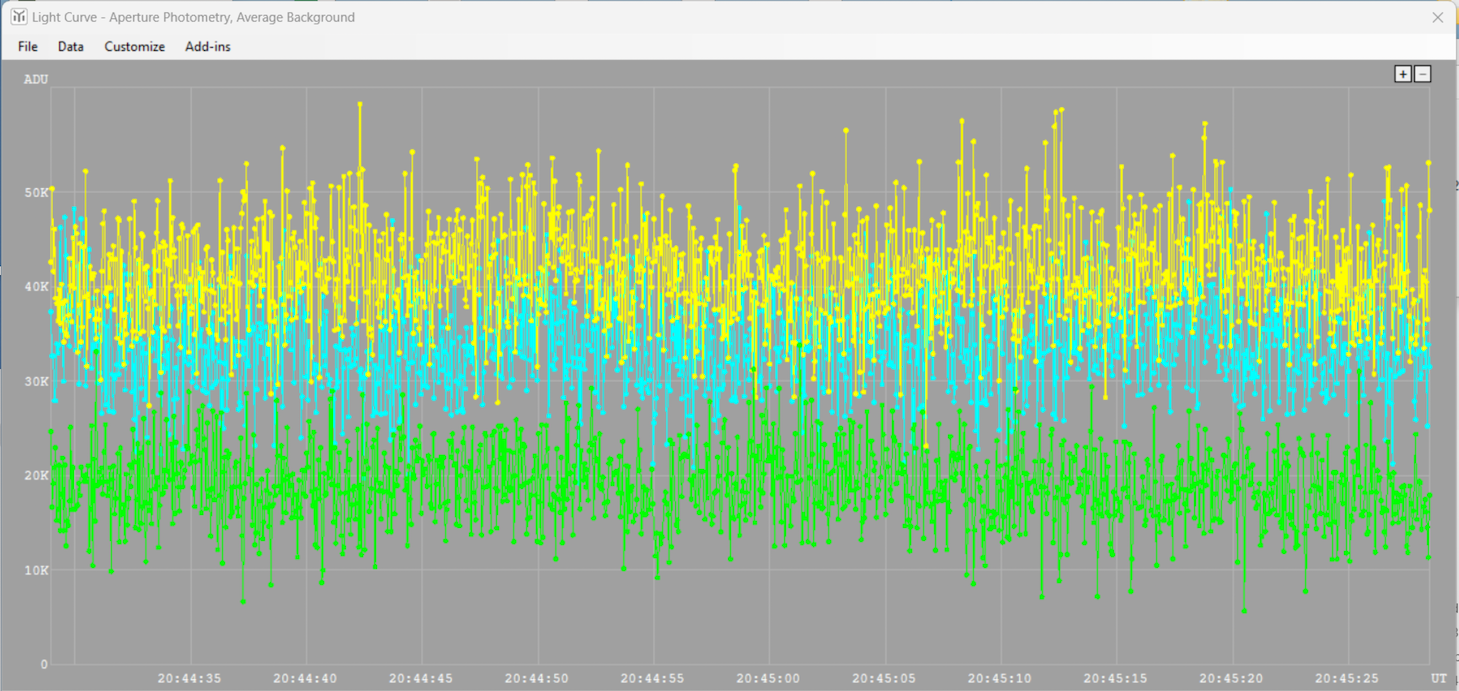Open the Data menu
Viewport: 1459px width, 691px height.
[70, 47]
